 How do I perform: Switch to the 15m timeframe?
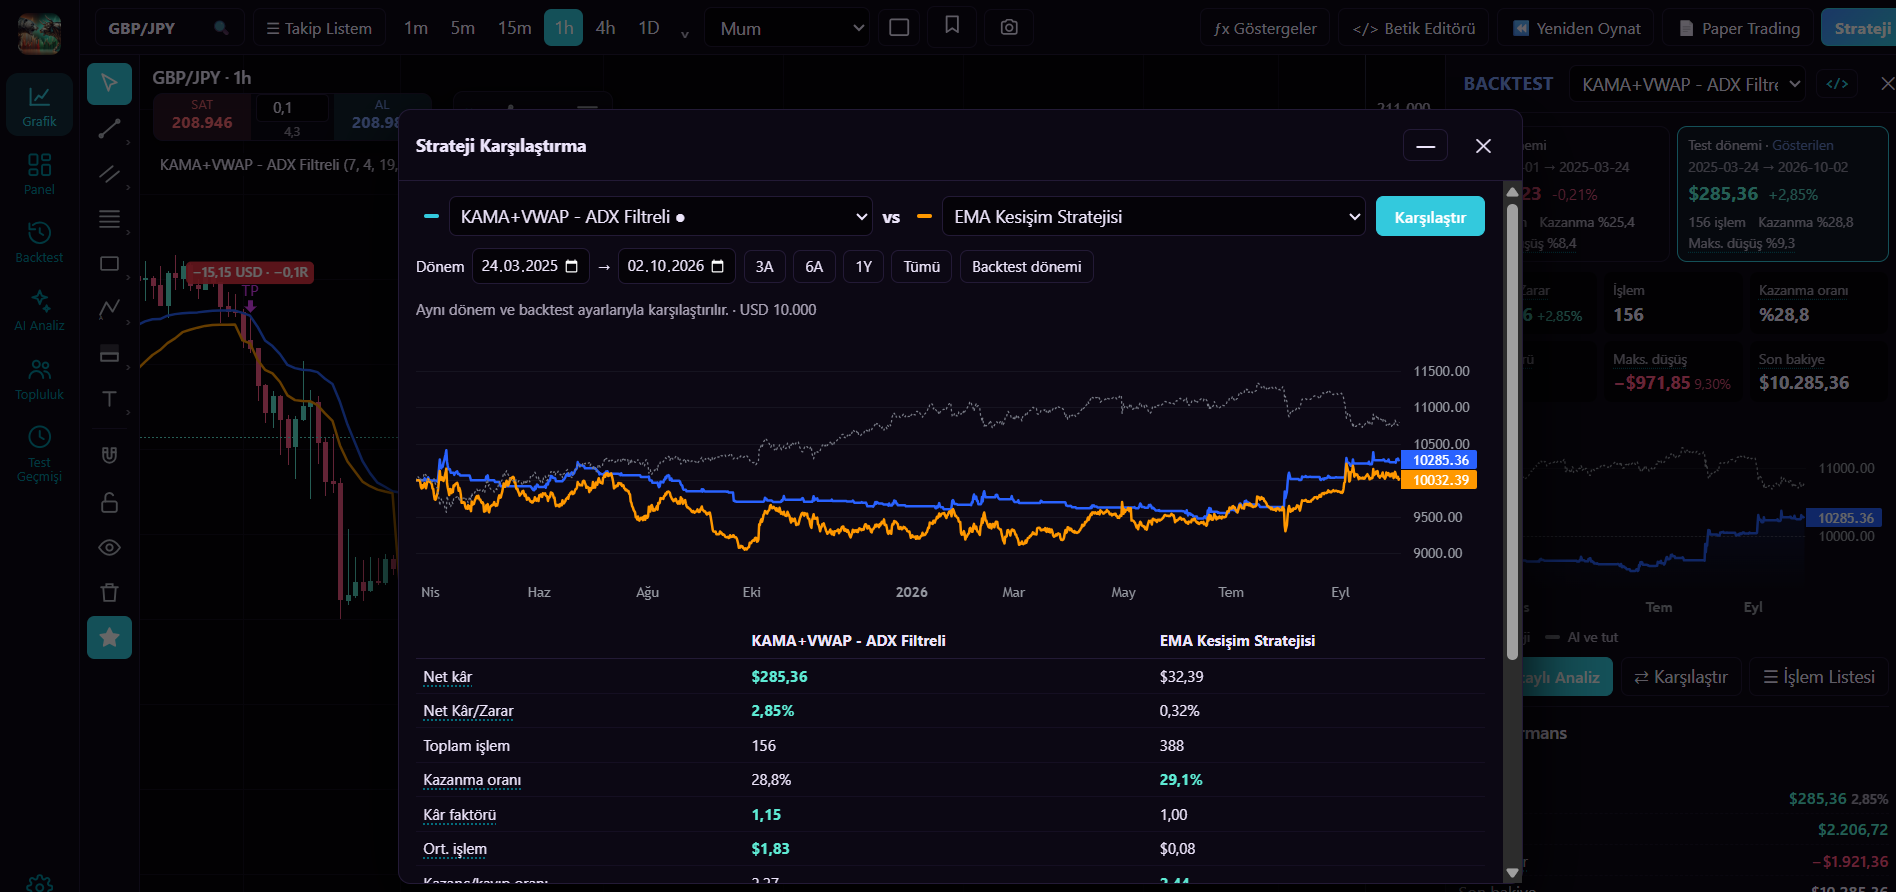point(514,28)
